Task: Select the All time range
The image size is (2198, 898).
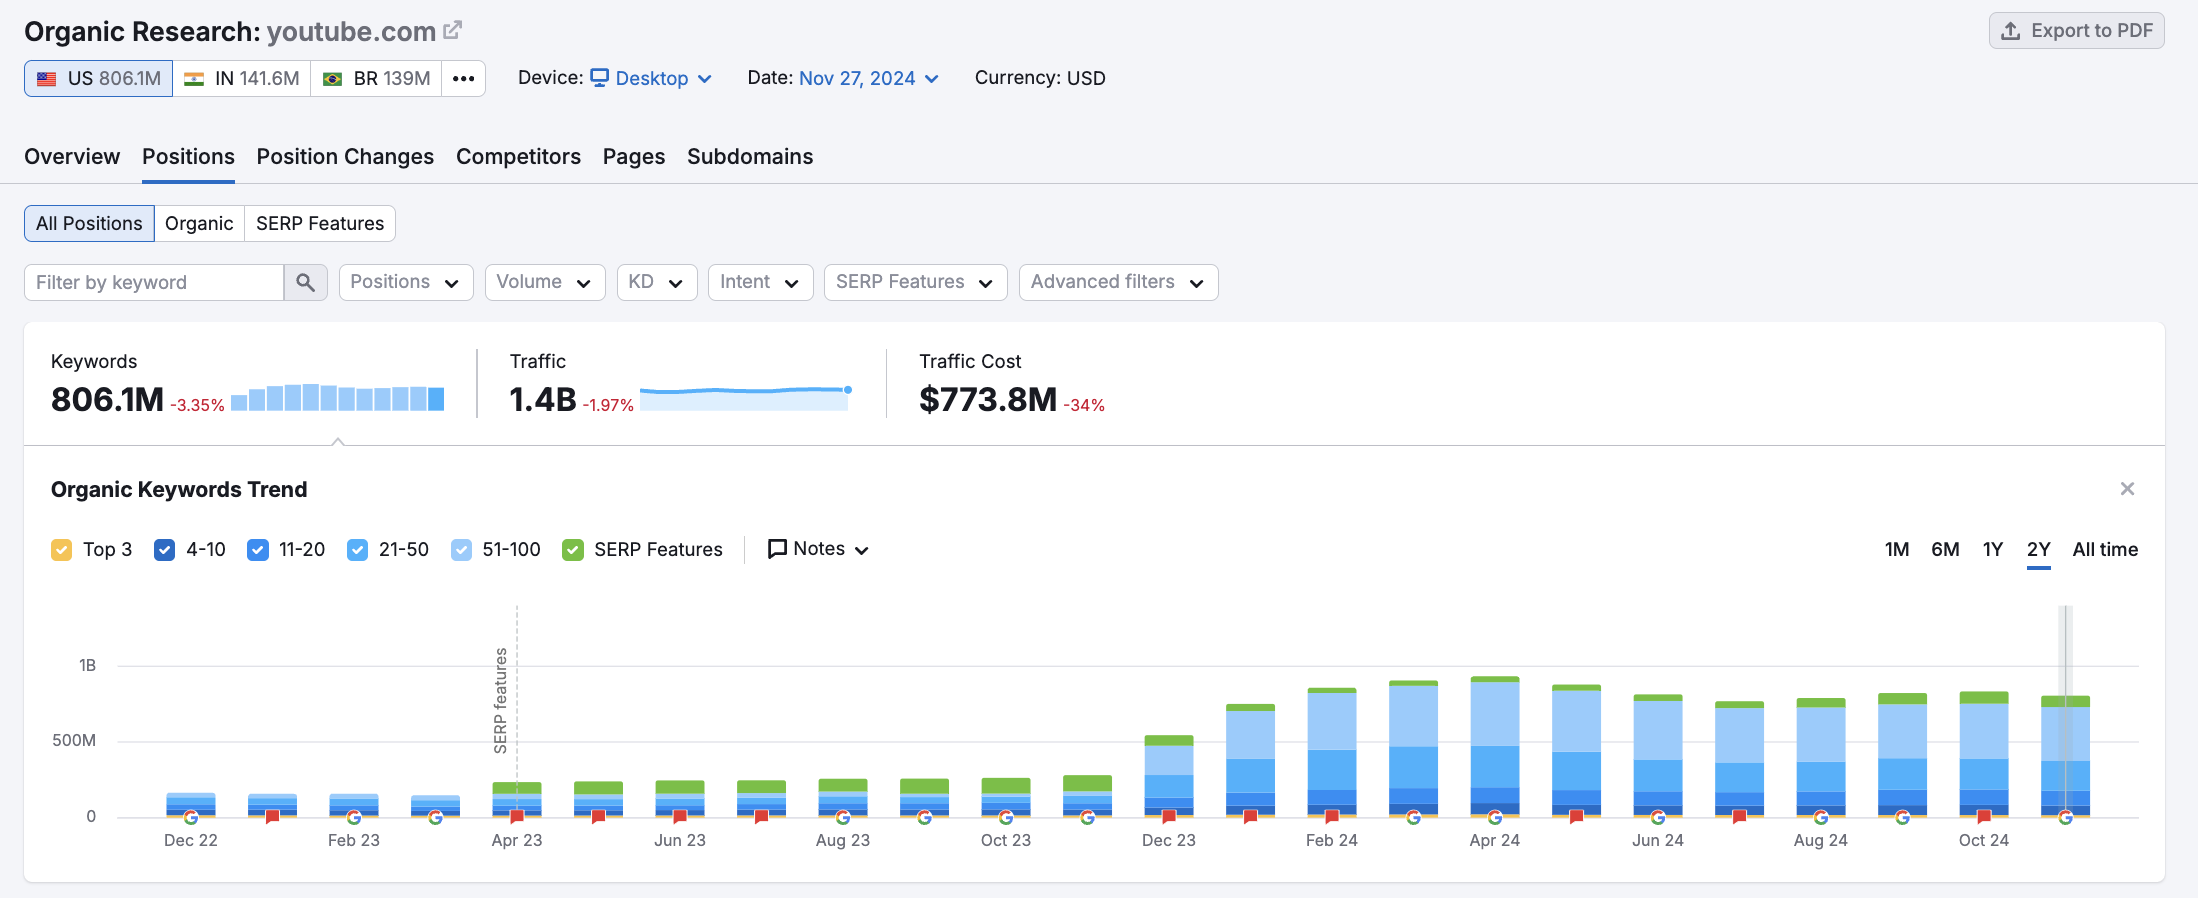Action: coord(2105,550)
